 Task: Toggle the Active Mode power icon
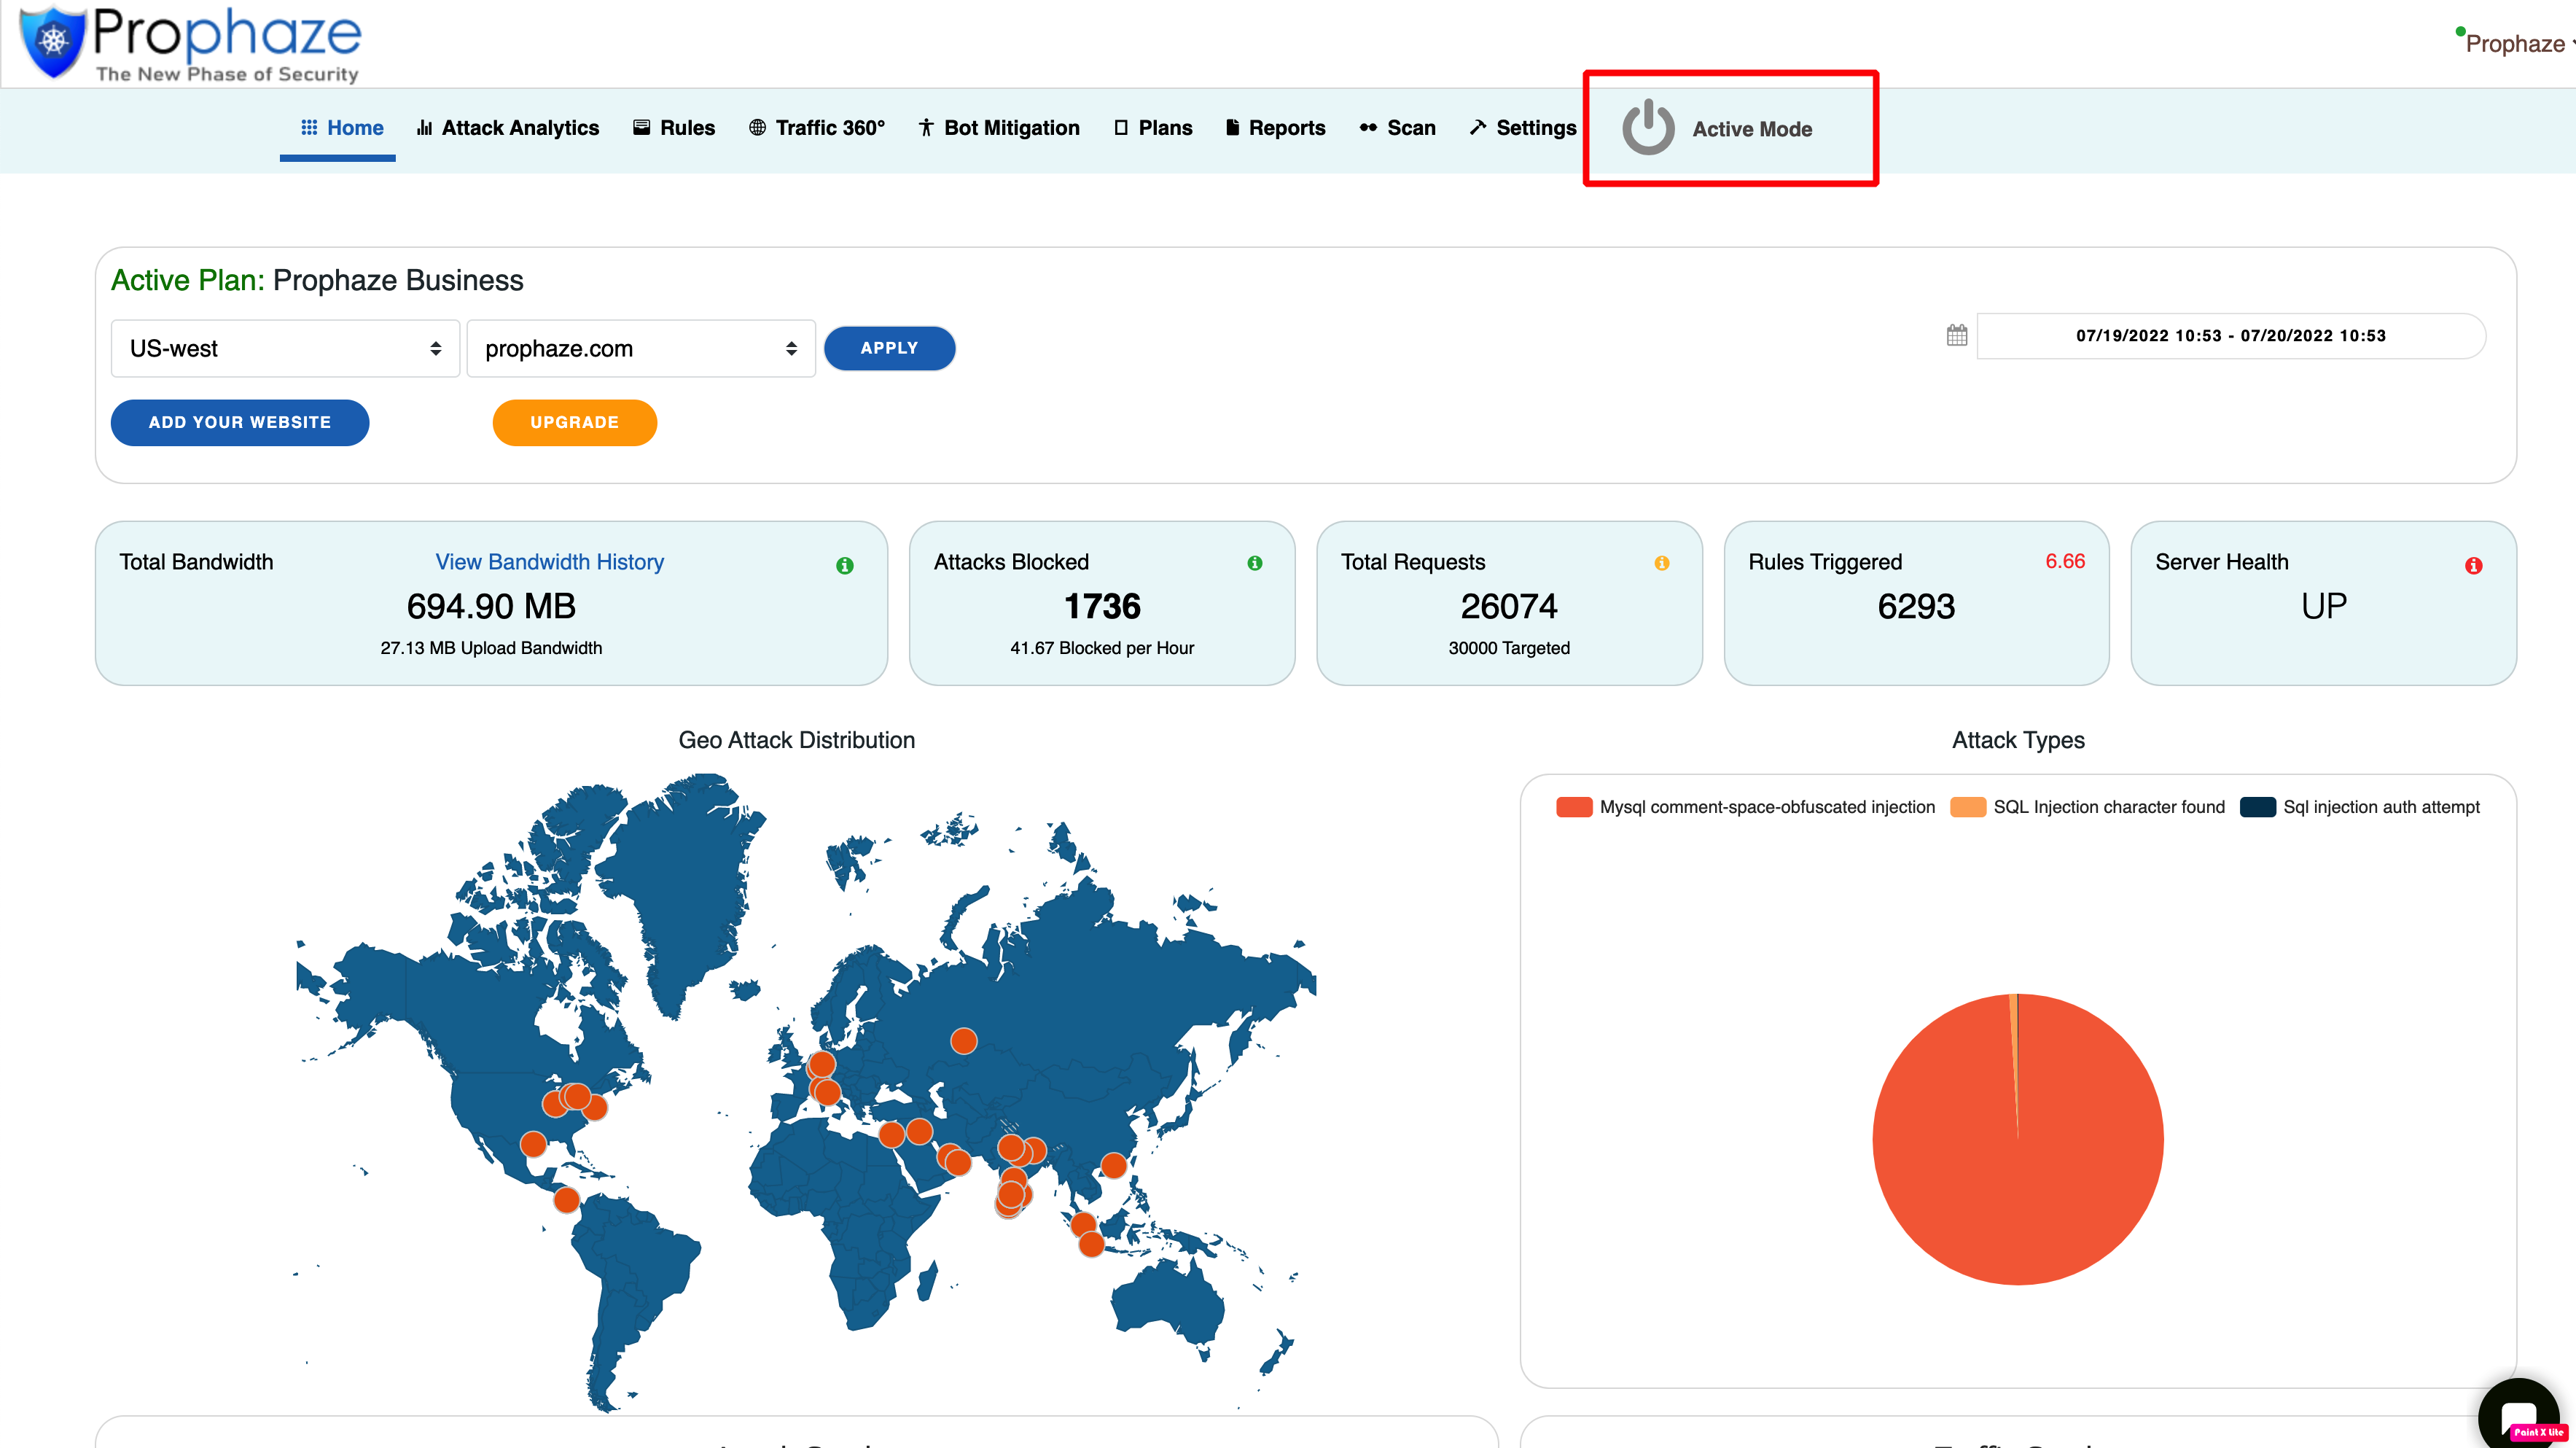point(1647,128)
